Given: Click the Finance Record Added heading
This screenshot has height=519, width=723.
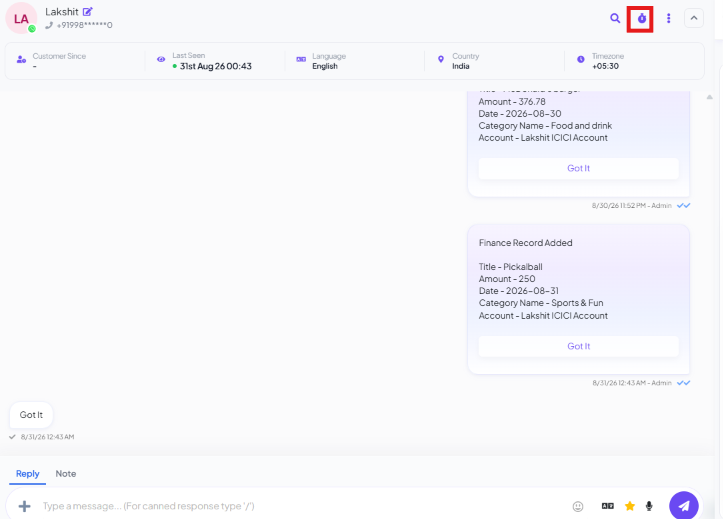Looking at the screenshot, I should 525,243.
